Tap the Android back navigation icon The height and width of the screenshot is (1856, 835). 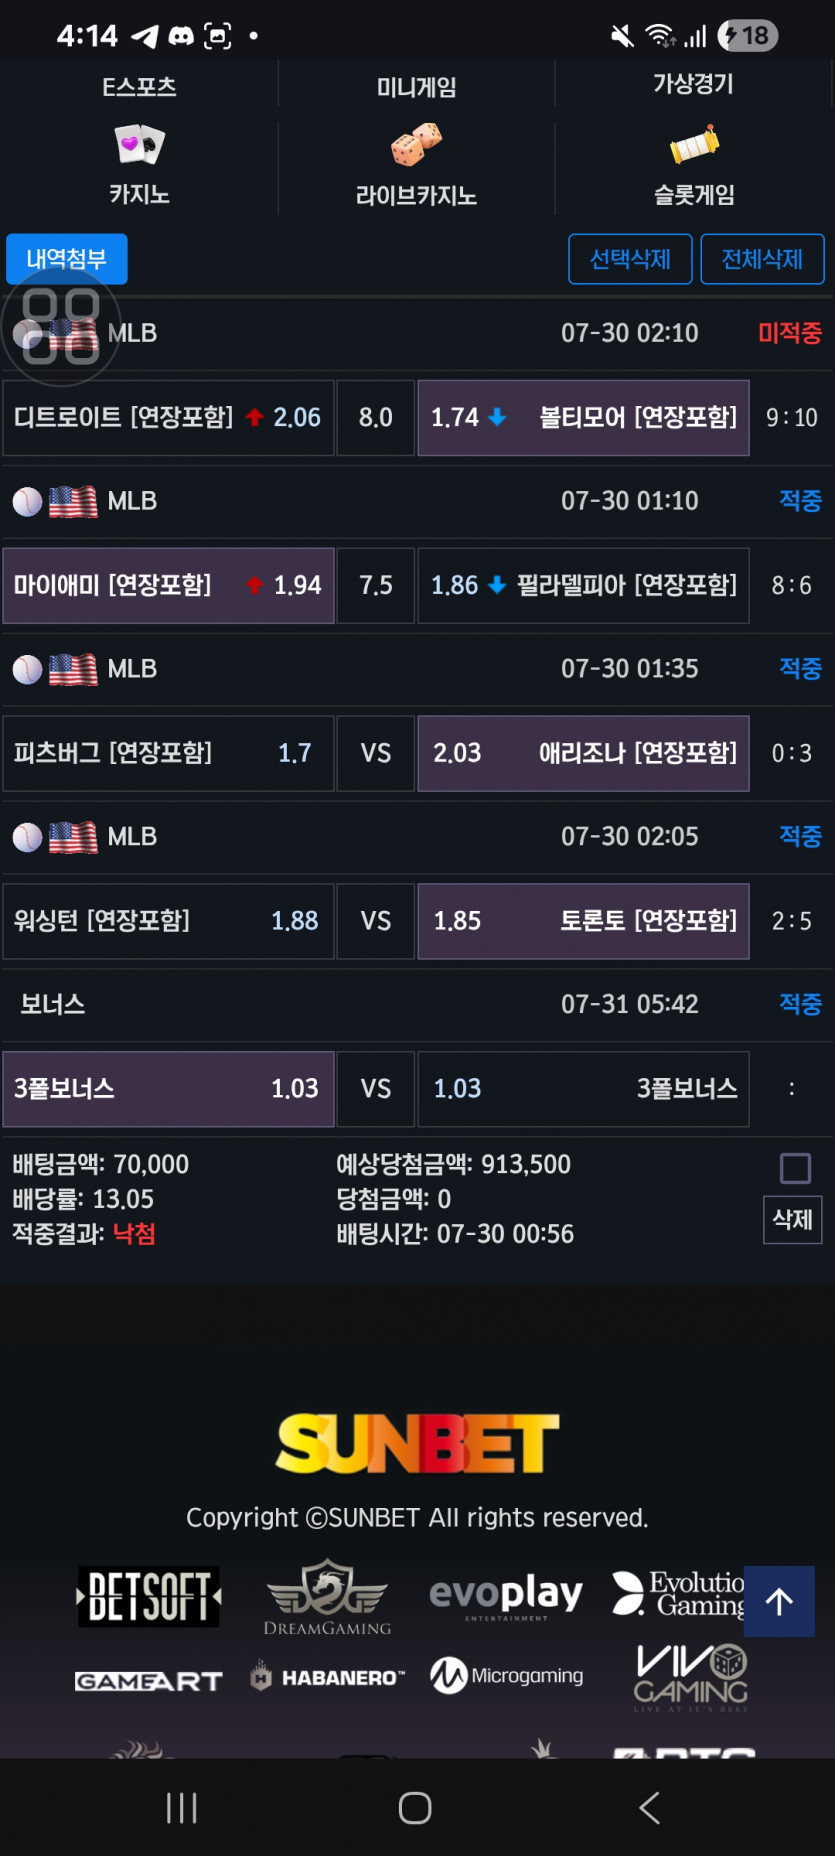[x=649, y=1807]
